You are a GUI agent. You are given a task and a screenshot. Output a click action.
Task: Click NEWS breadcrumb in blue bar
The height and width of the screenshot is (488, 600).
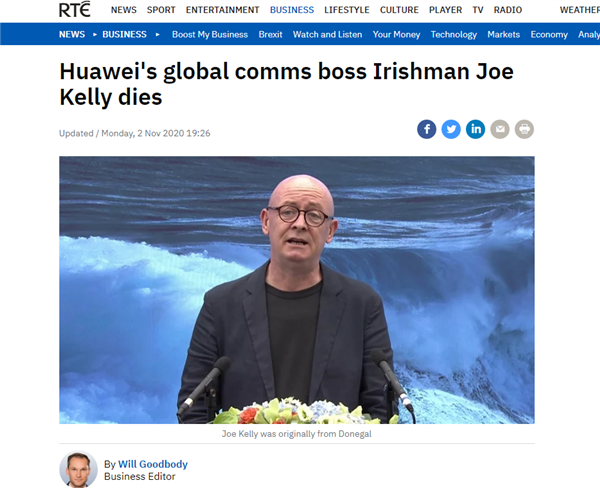(x=72, y=34)
